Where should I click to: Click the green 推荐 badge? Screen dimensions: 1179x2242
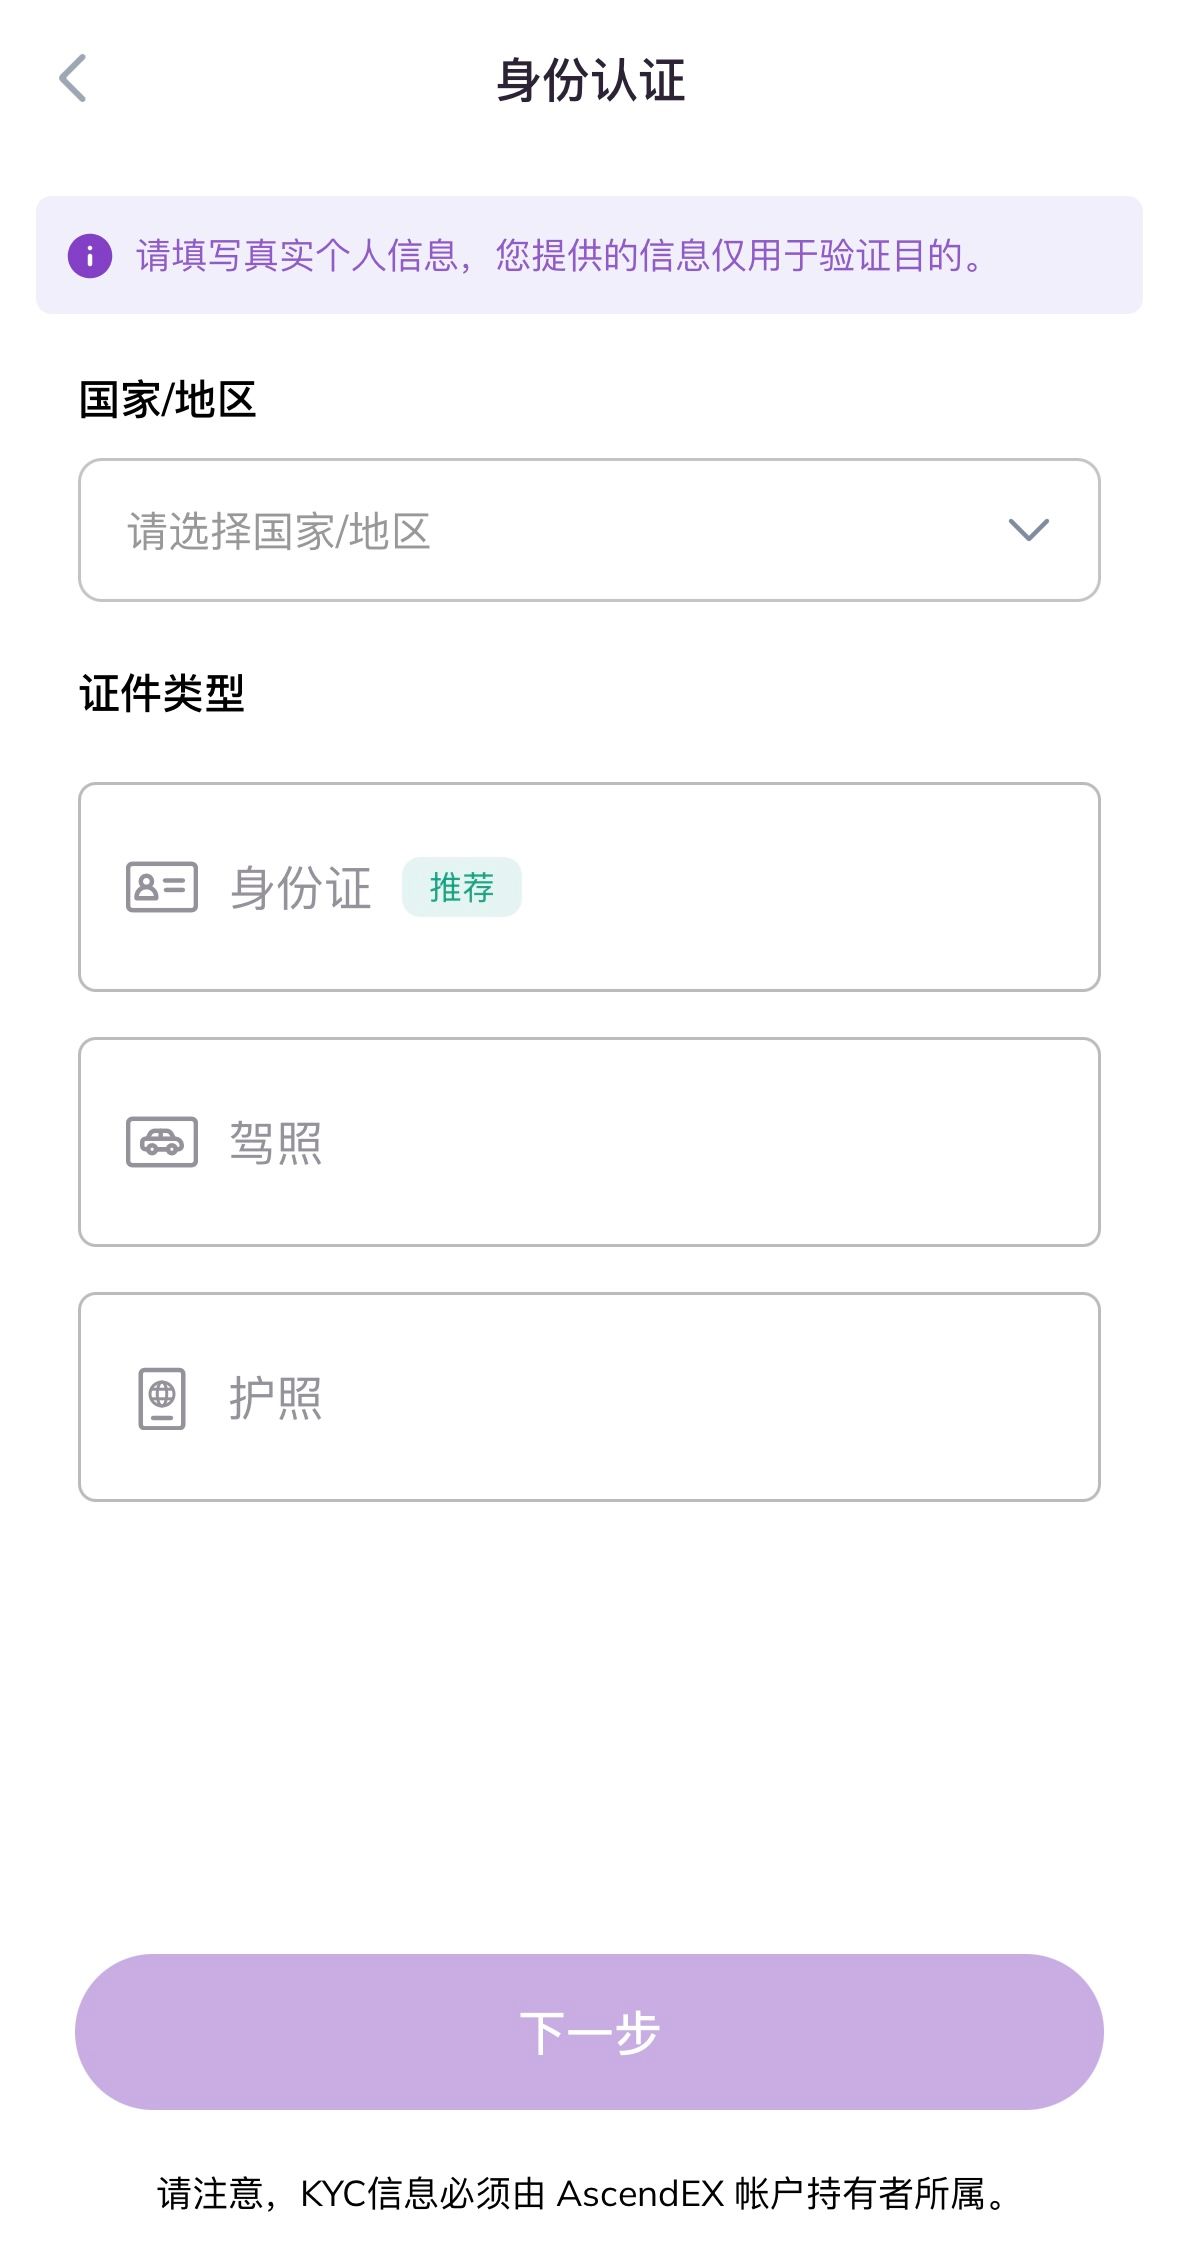(x=461, y=887)
